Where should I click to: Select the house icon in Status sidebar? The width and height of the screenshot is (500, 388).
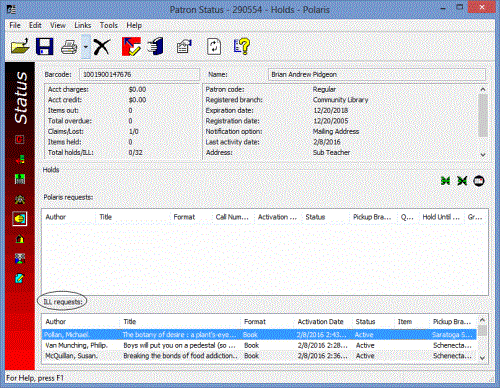pyautogui.click(x=20, y=239)
